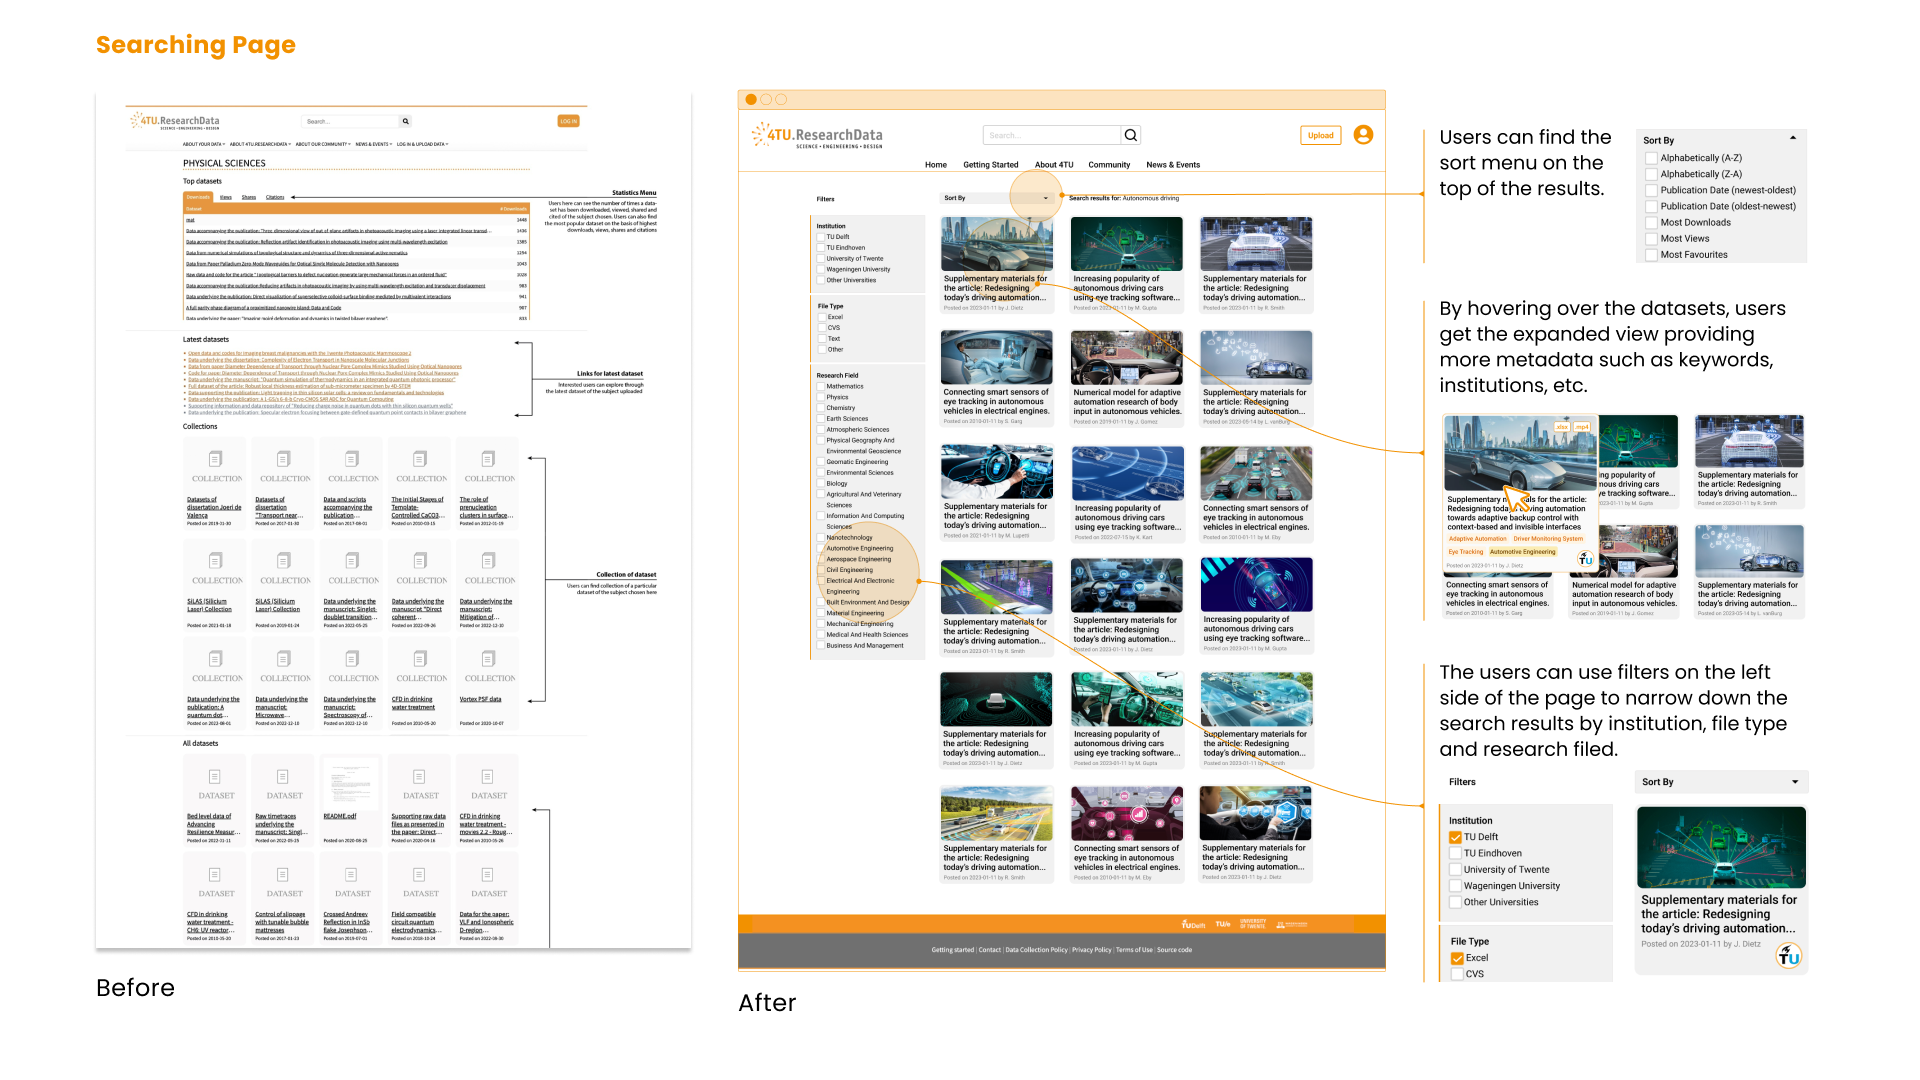Follow the Privacy Policy footer link
The height and width of the screenshot is (1080, 1920).
1091,950
